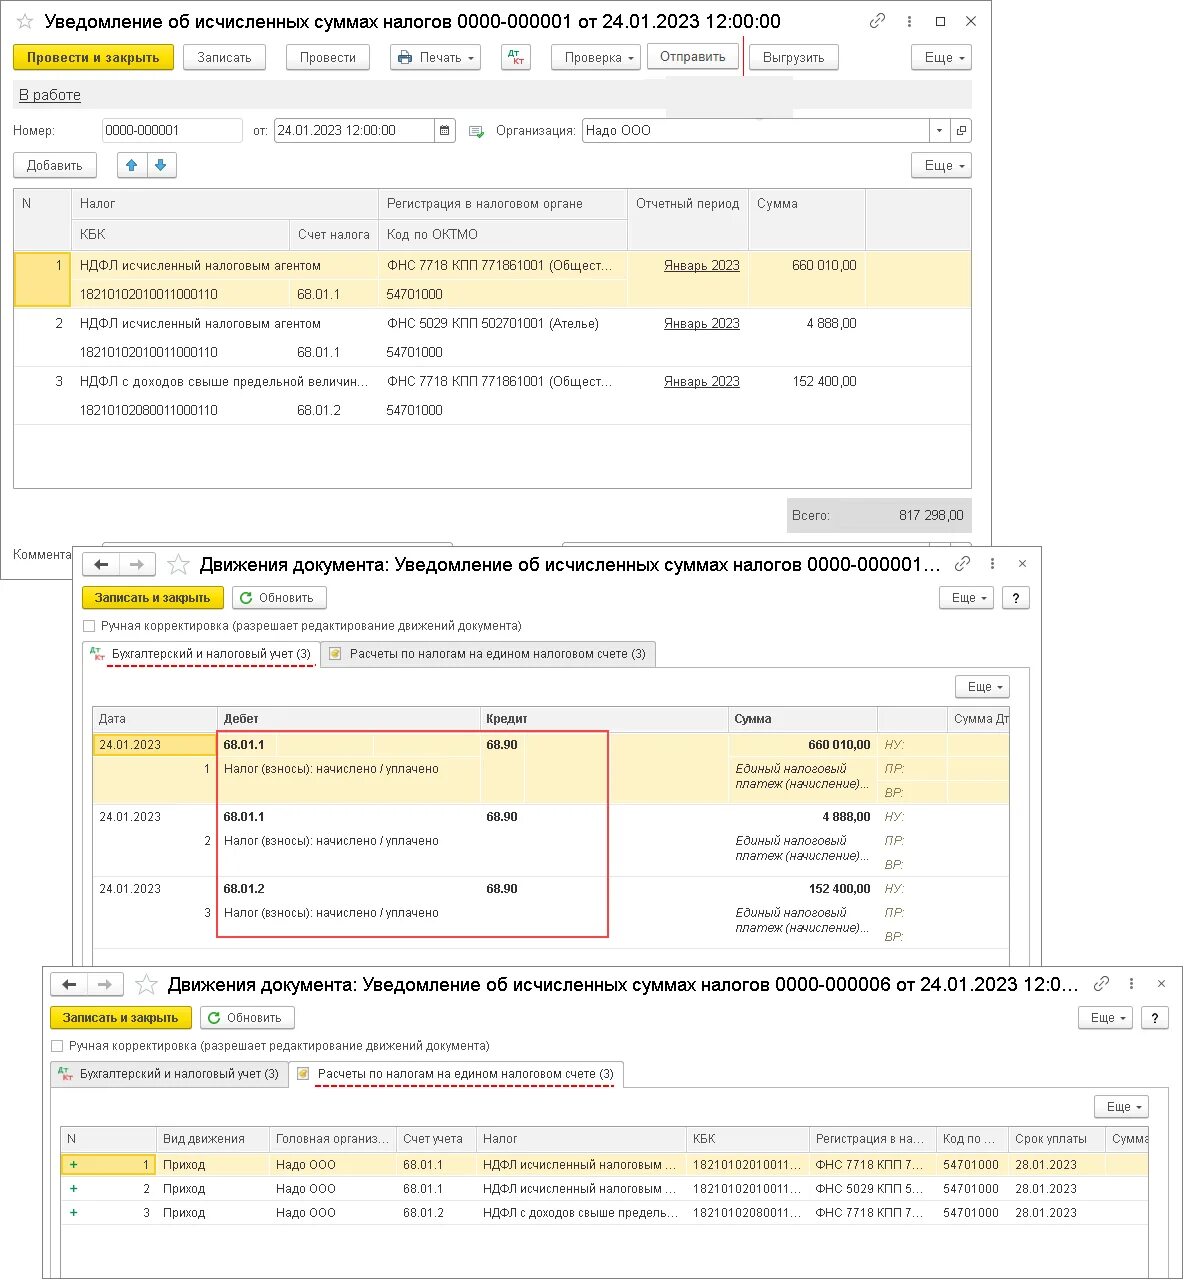
Task: Go forward in the 0000-000006 movements window
Action: tap(105, 985)
